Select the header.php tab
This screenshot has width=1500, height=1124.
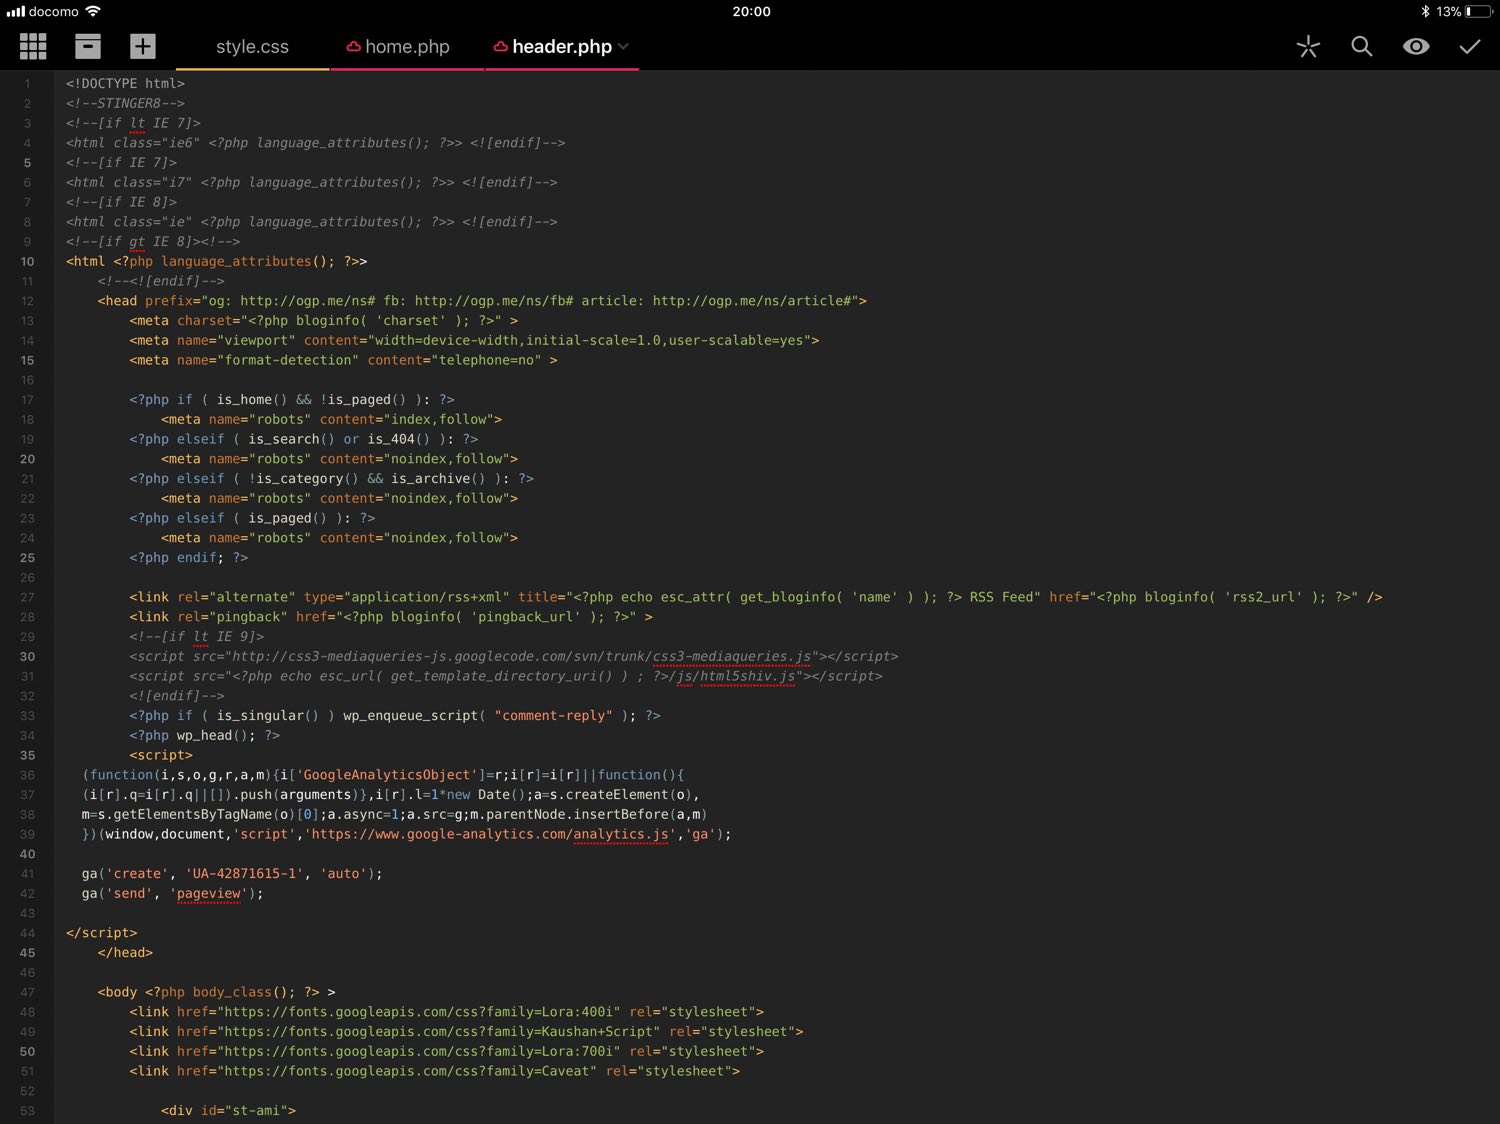coord(561,47)
